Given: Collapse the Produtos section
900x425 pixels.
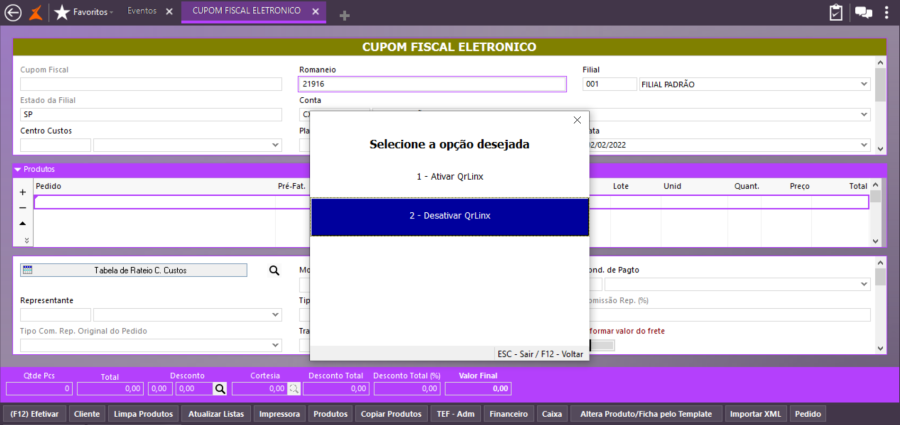Looking at the screenshot, I should tap(17, 169).
